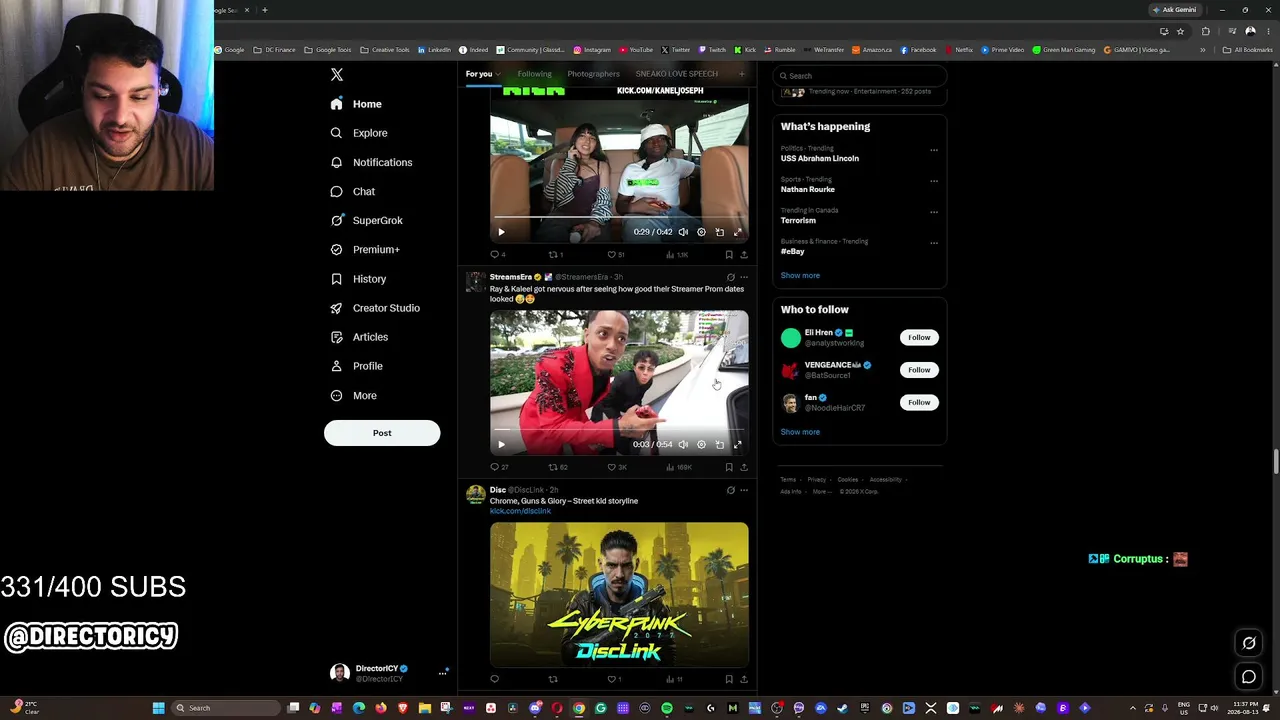1280x720 pixels.
Task: Bookmark the StreamsEra post
Action: click(x=729, y=467)
